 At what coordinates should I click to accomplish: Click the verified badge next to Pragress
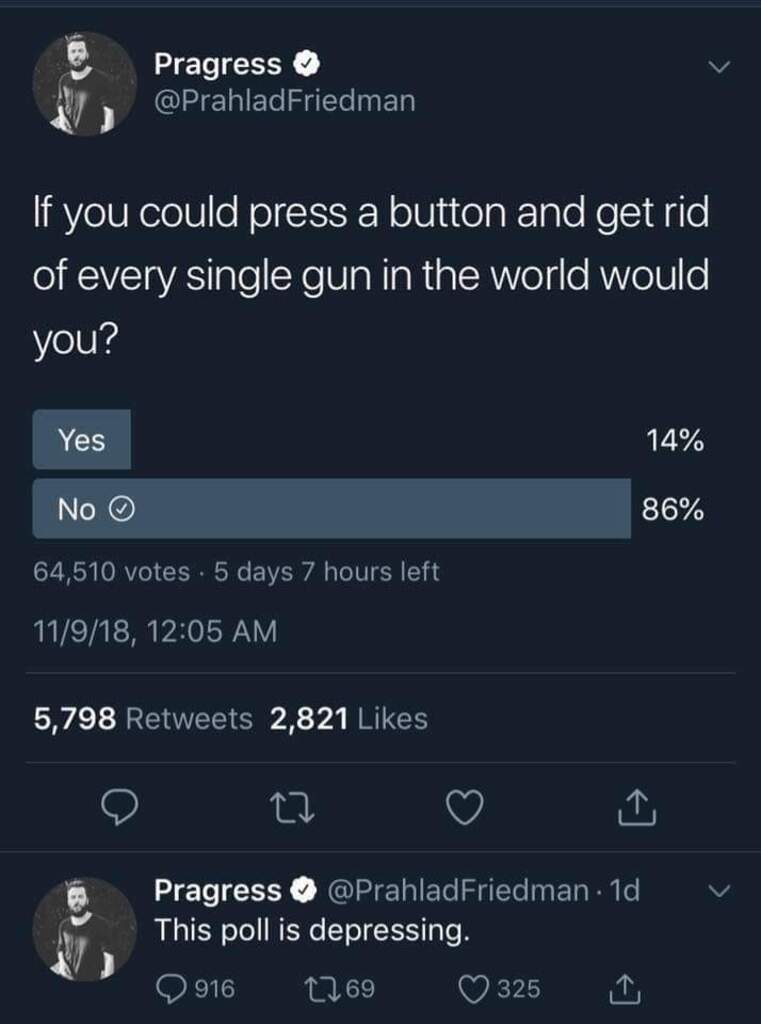[305, 65]
